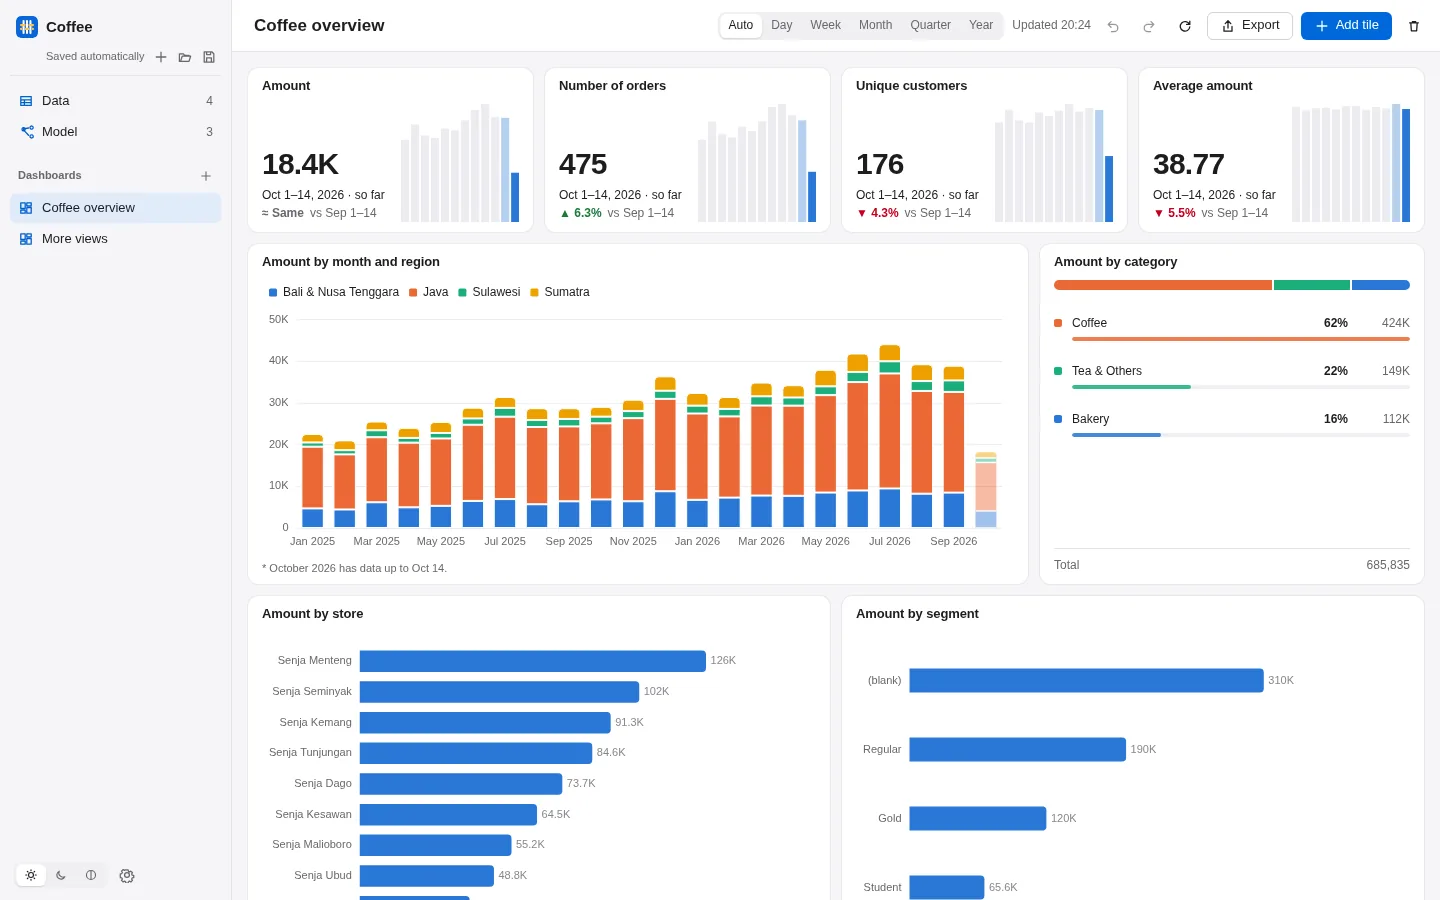Viewport: 1440px width, 900px height.
Task: Select the Year granularity
Action: click(x=981, y=26)
